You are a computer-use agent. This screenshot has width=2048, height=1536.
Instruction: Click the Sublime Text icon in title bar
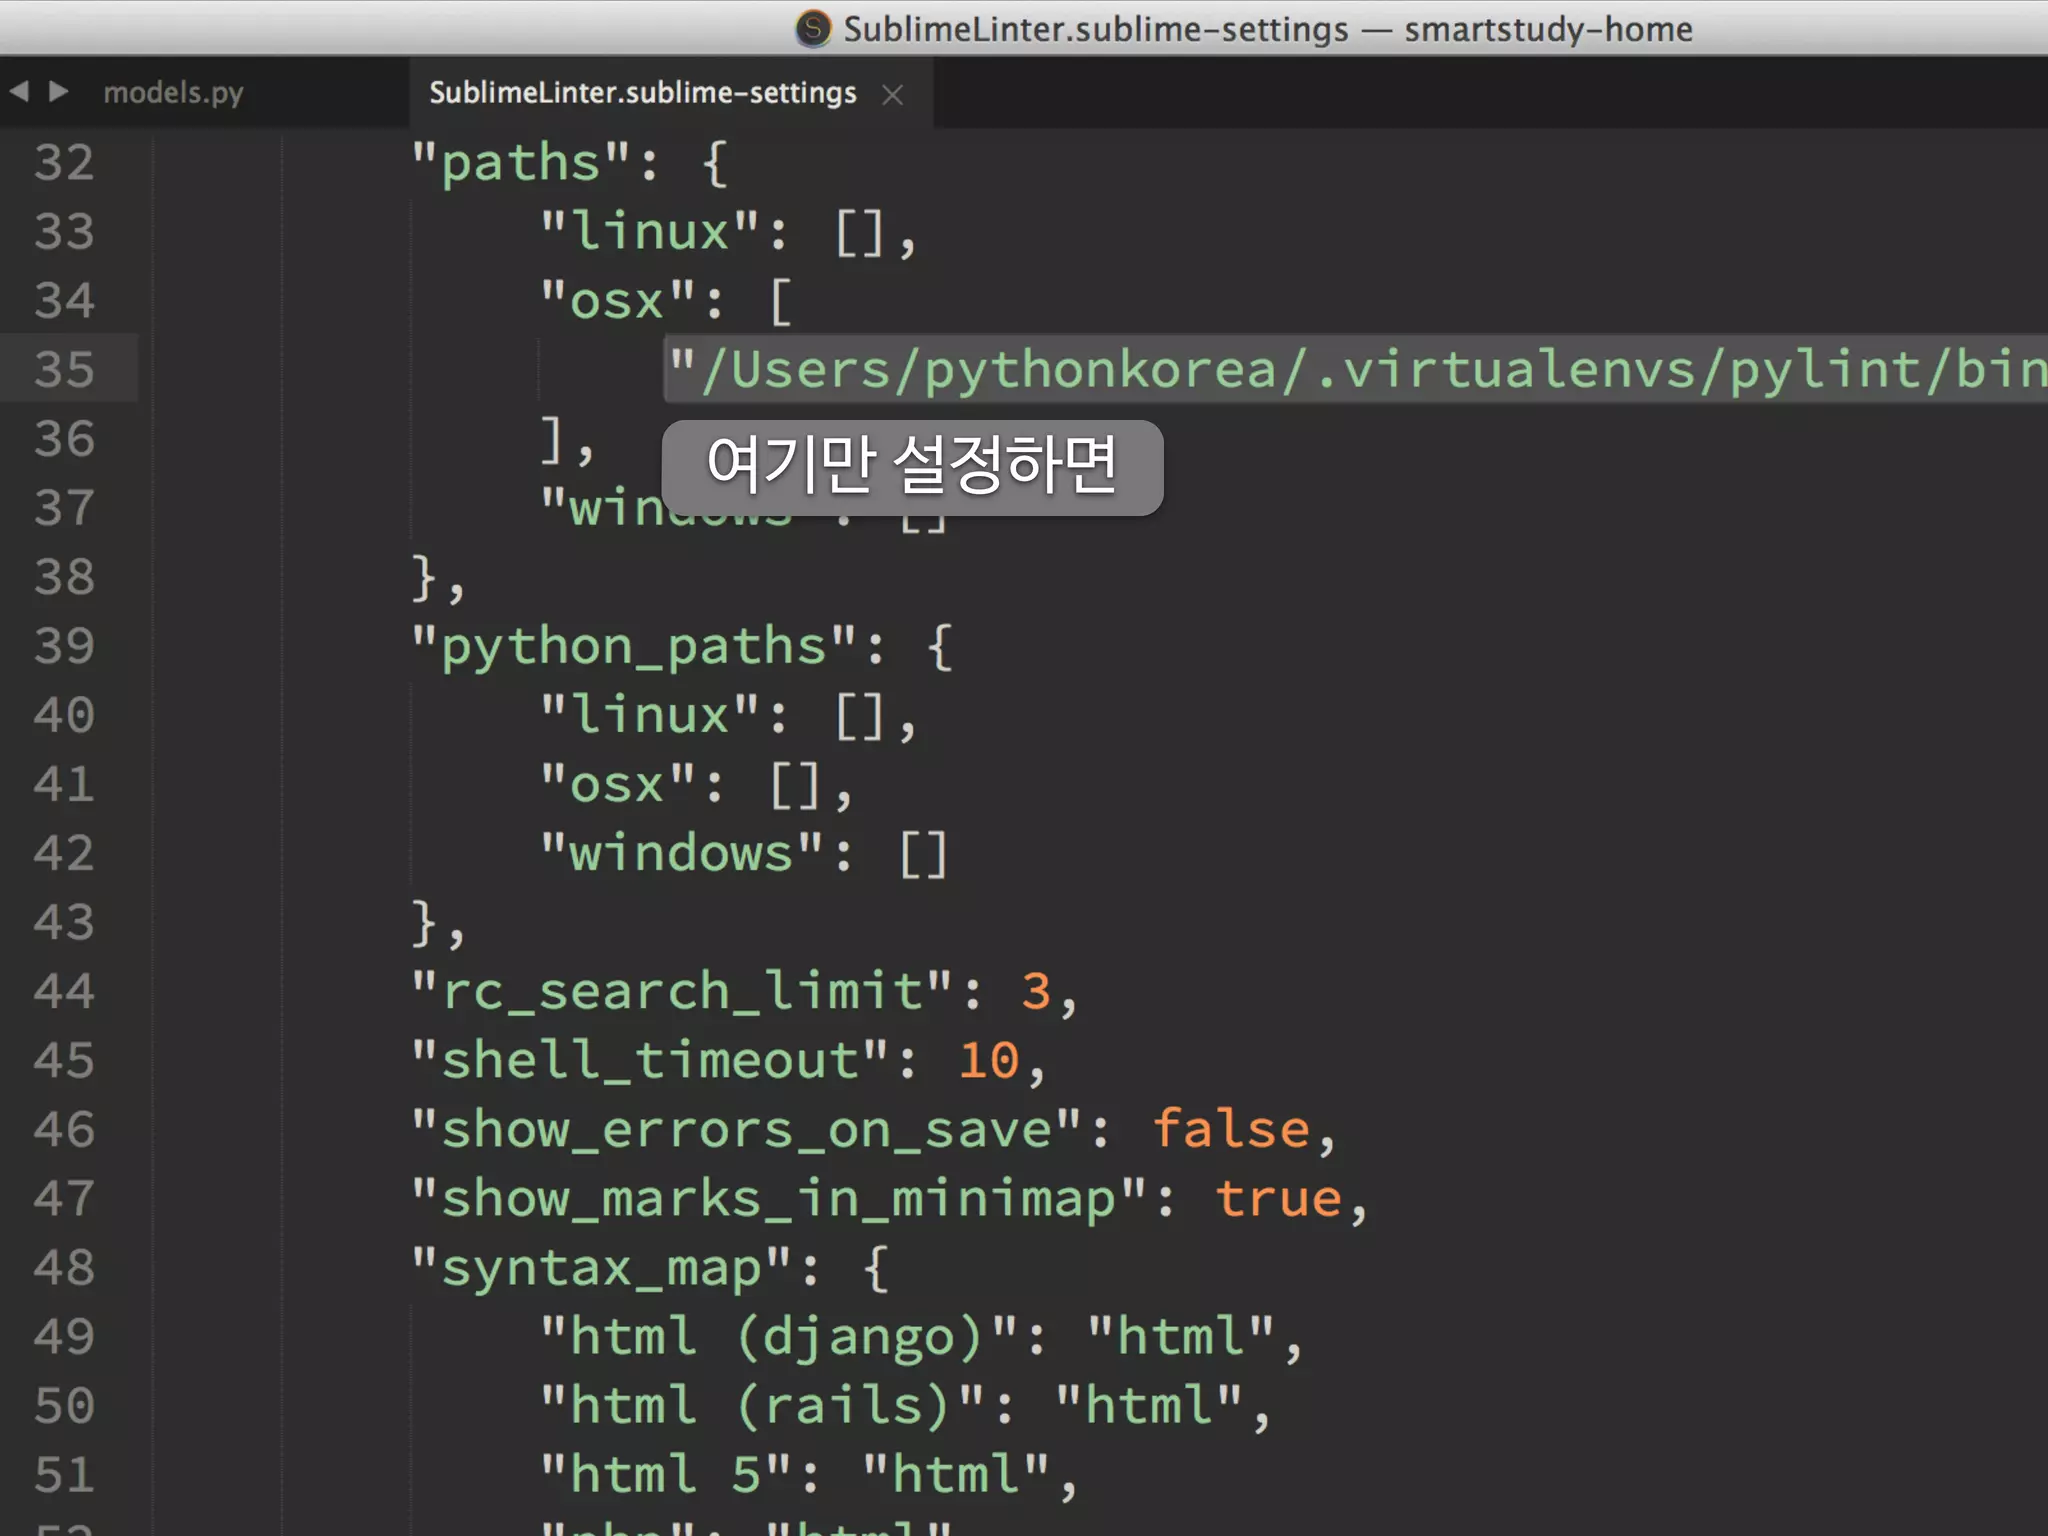pyautogui.click(x=813, y=28)
